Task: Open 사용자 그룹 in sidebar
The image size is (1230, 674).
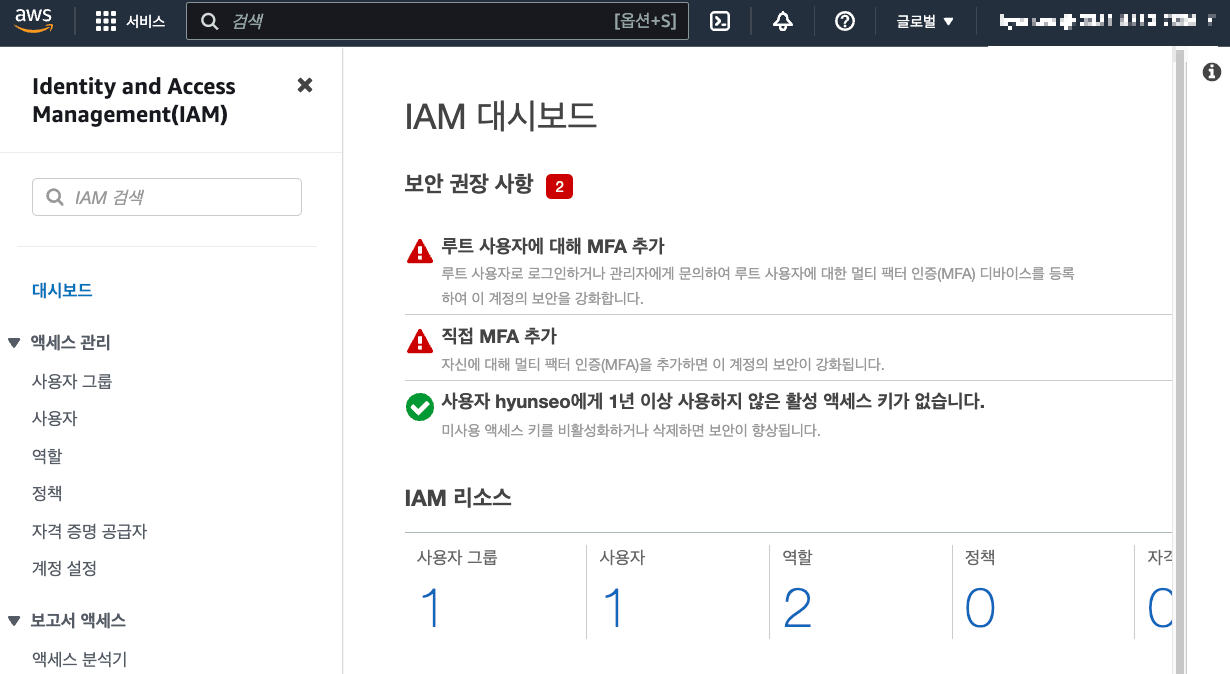Action: [72, 381]
